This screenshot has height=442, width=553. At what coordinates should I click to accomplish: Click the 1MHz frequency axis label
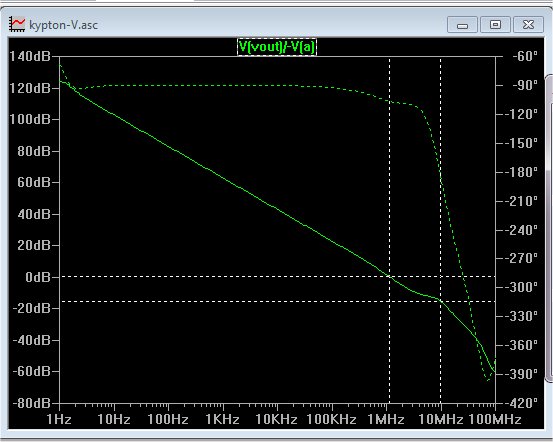(385, 419)
